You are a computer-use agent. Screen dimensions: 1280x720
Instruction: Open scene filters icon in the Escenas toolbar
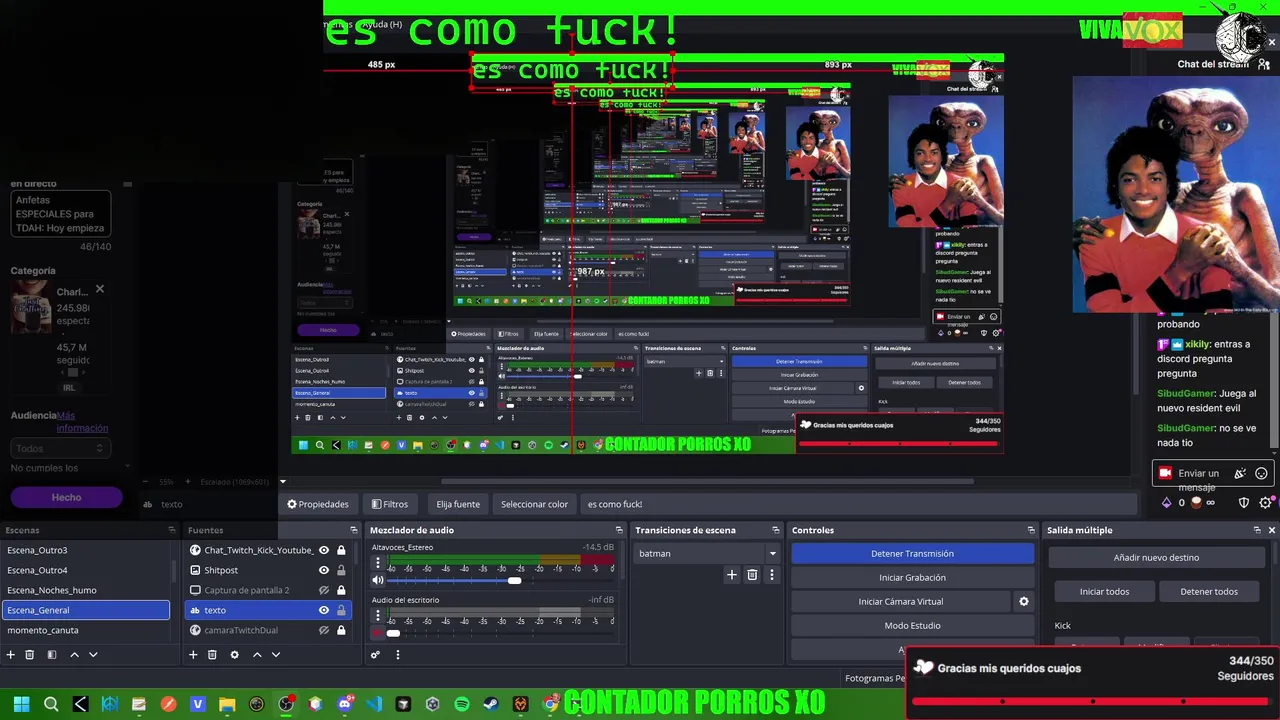coord(52,655)
